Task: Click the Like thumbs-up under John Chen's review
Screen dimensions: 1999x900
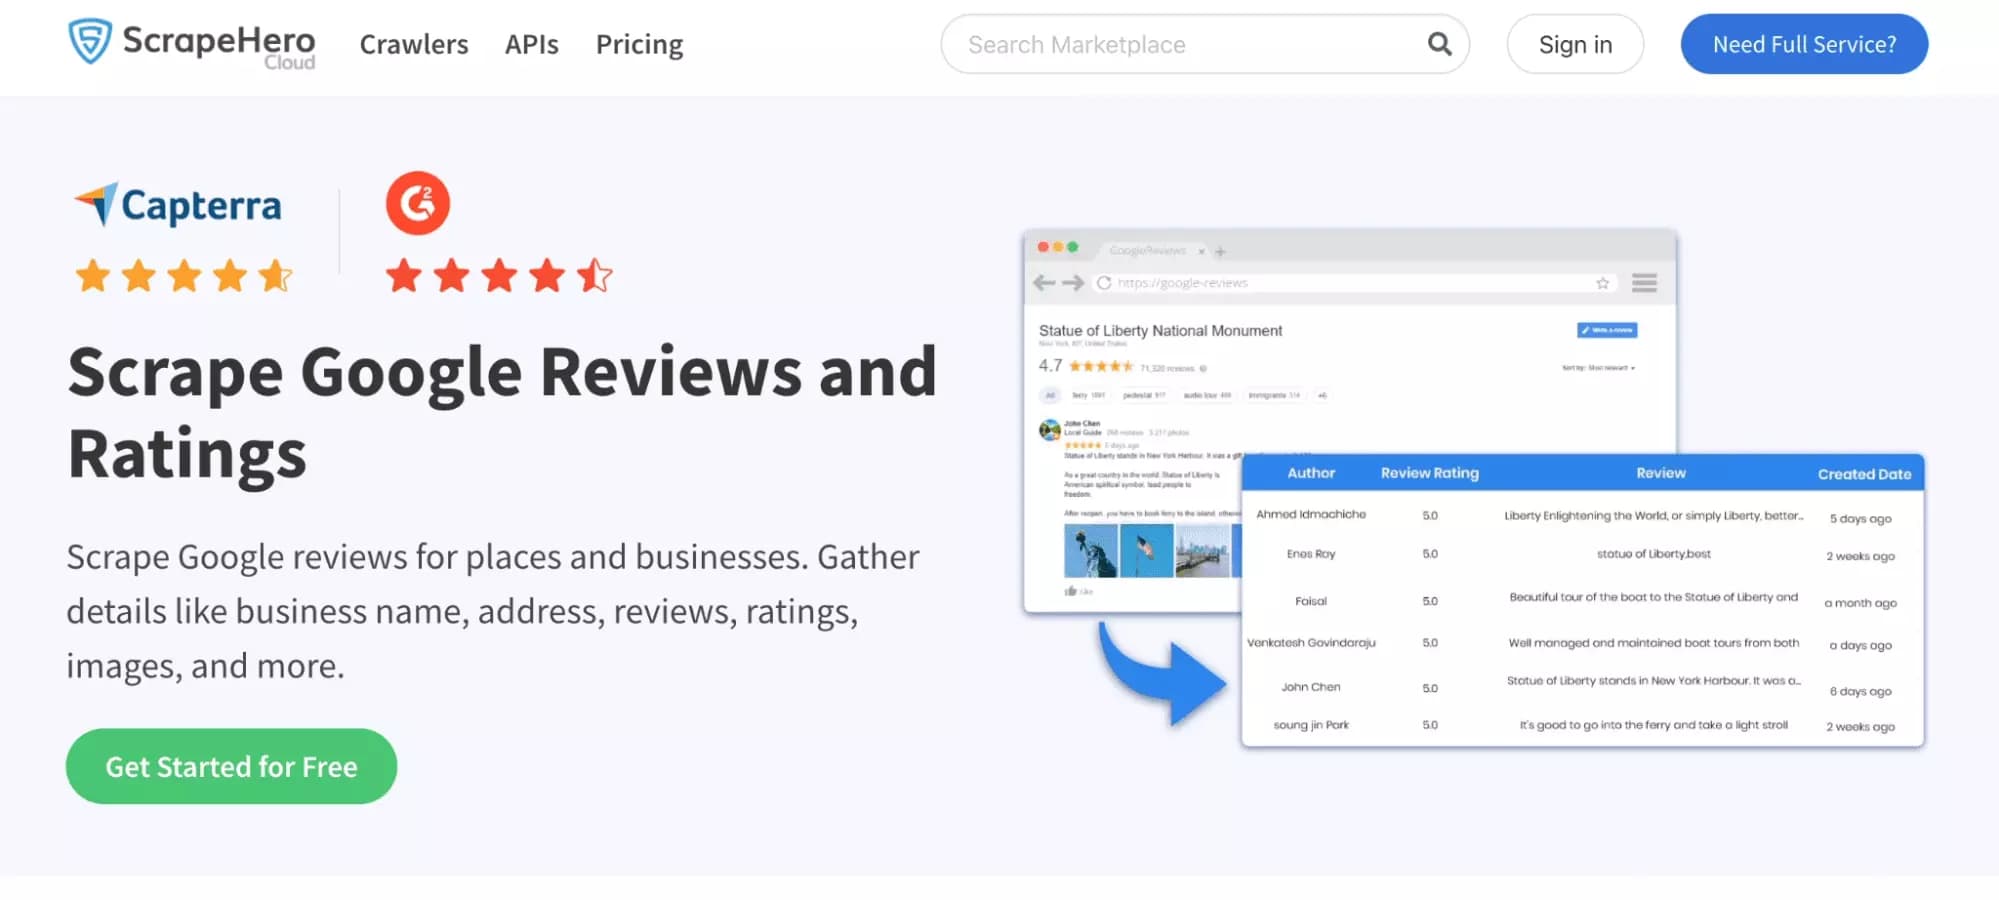Action: (x=1071, y=591)
